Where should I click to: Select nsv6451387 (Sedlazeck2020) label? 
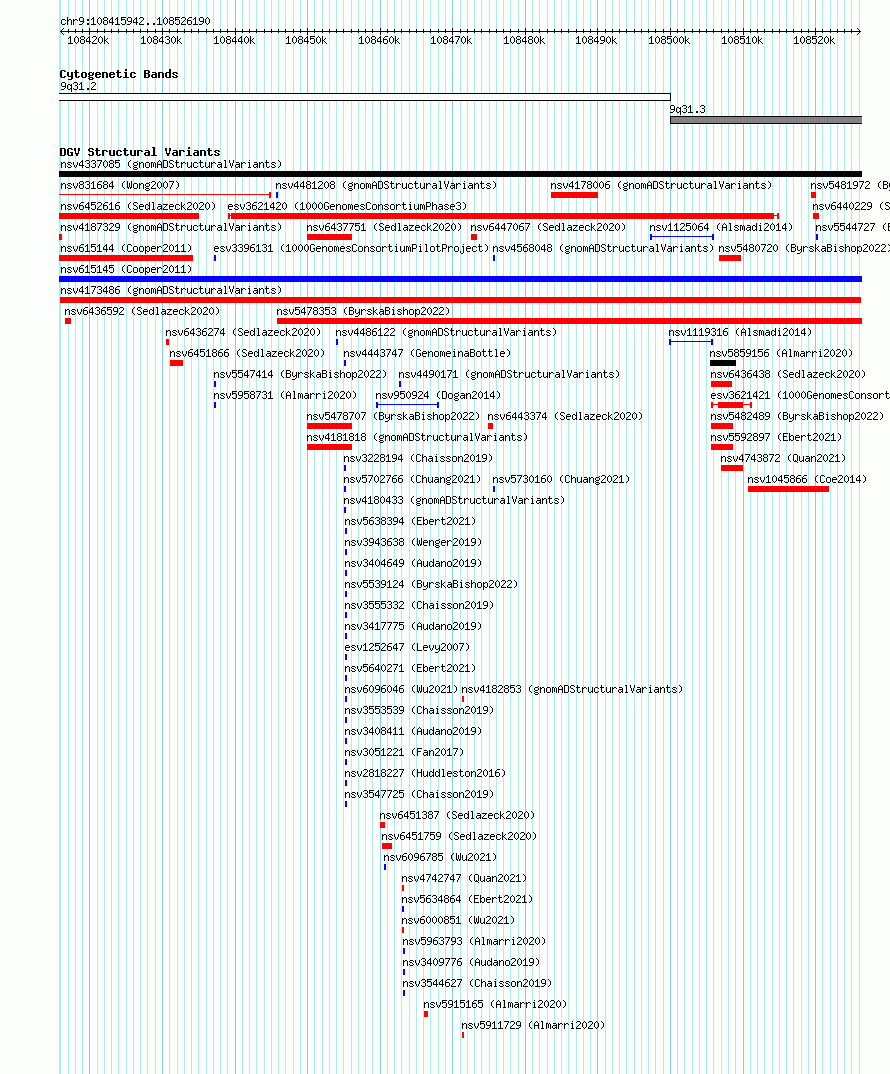click(x=457, y=816)
